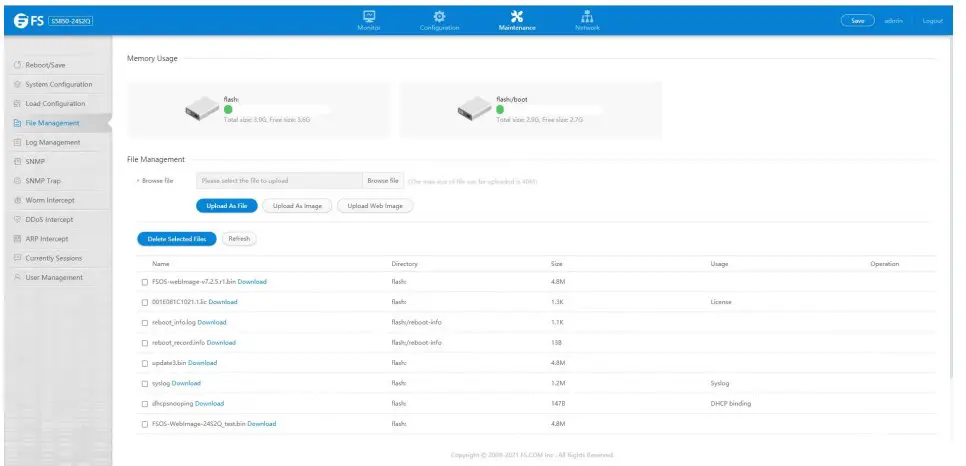Download reboot_record.info
The image size is (966, 466).
[221, 343]
